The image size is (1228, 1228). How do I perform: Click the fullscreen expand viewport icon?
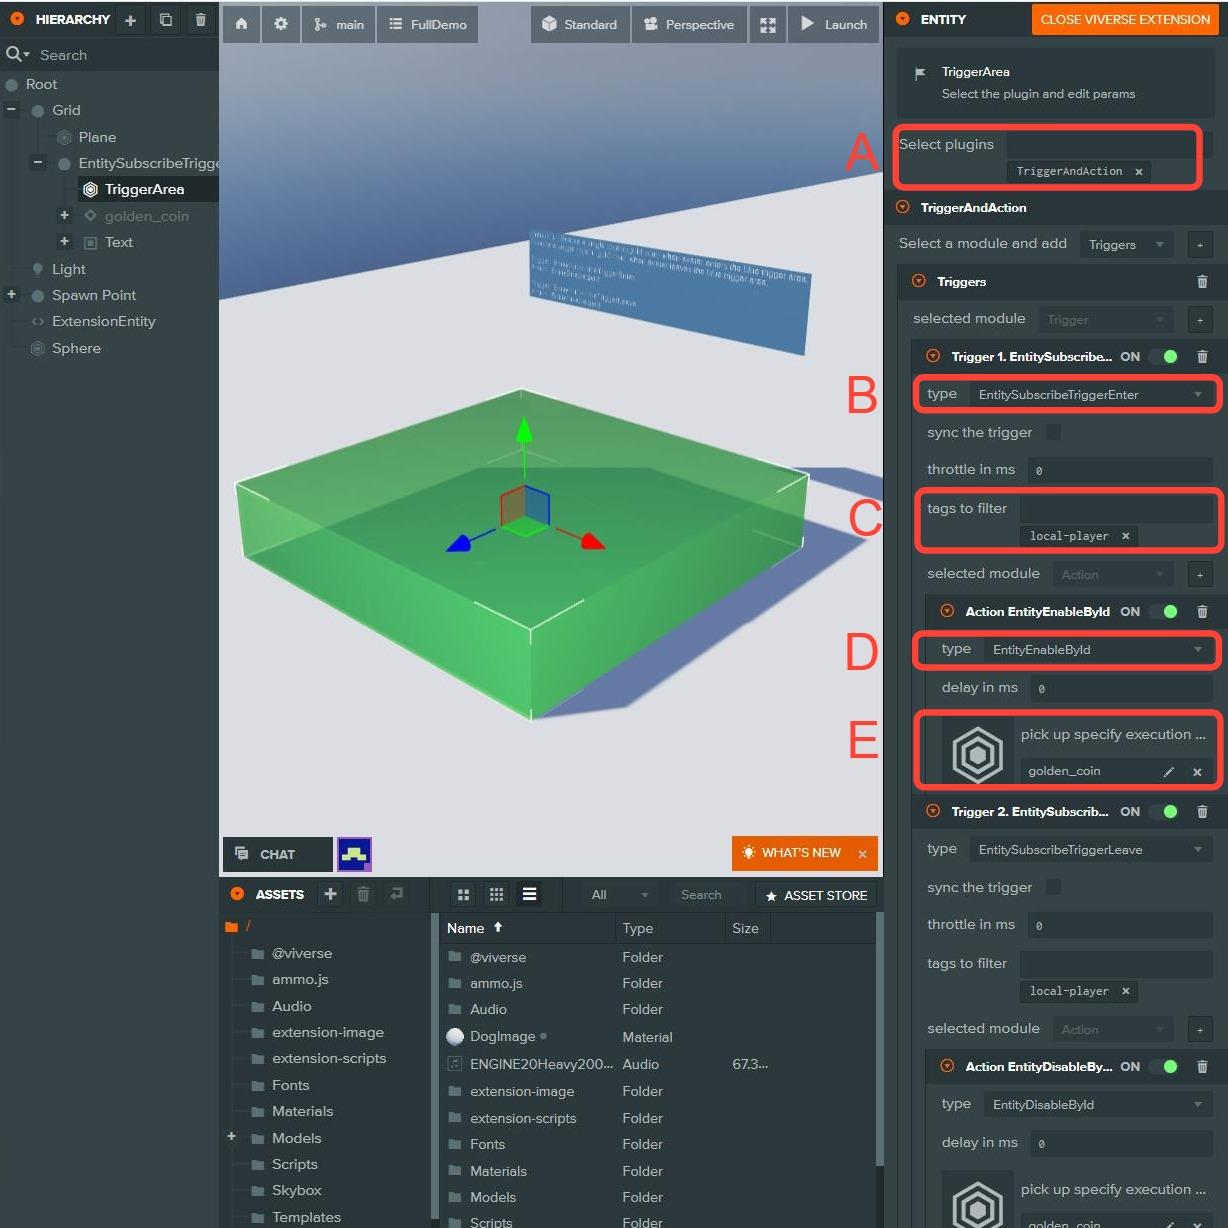coord(767,25)
